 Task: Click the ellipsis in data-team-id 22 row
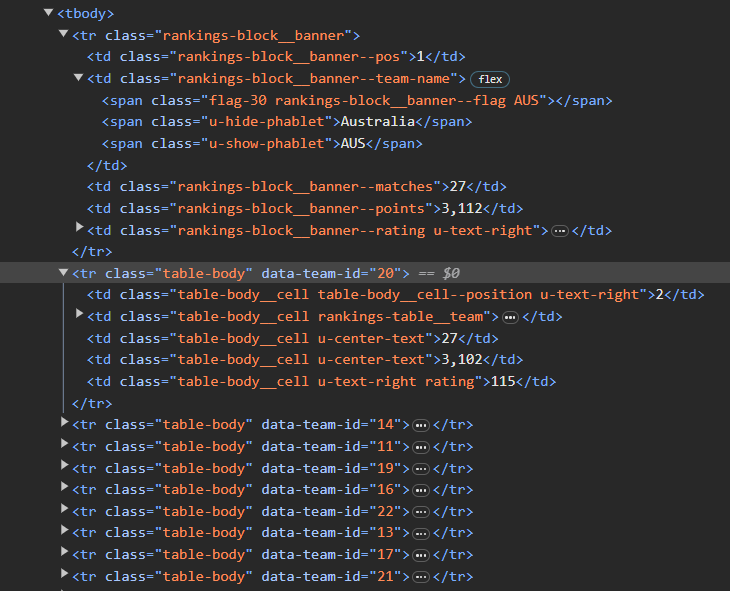pyautogui.click(x=420, y=512)
